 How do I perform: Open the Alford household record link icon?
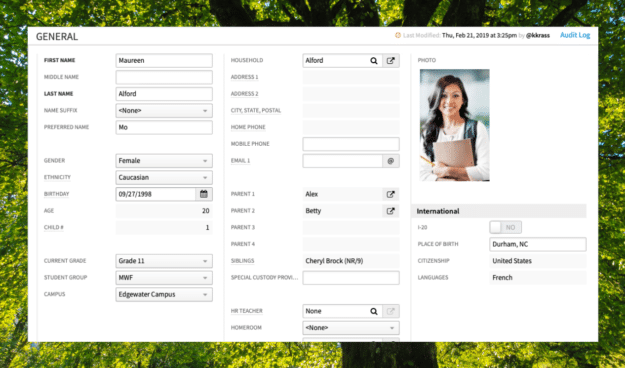(x=391, y=61)
